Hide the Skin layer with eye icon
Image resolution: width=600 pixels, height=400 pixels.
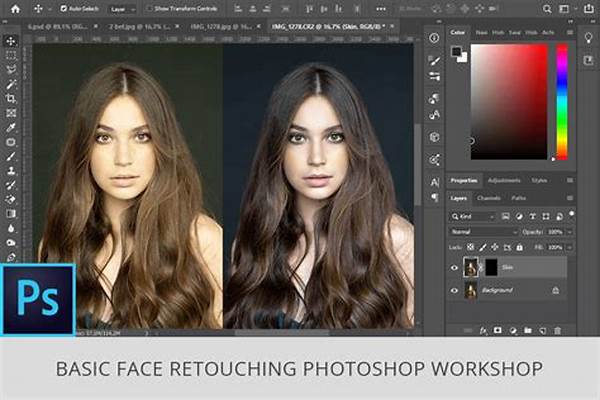(x=454, y=268)
